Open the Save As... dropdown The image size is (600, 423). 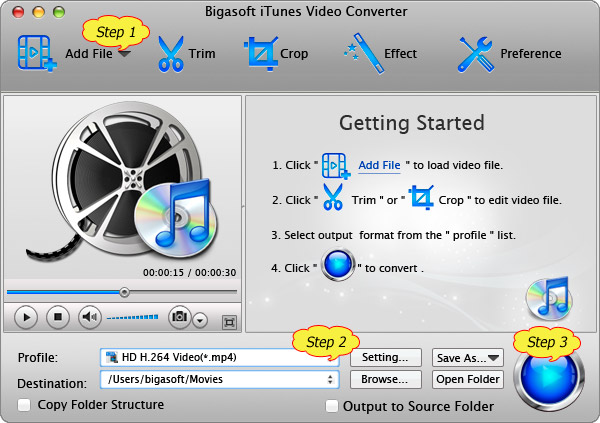tap(468, 358)
